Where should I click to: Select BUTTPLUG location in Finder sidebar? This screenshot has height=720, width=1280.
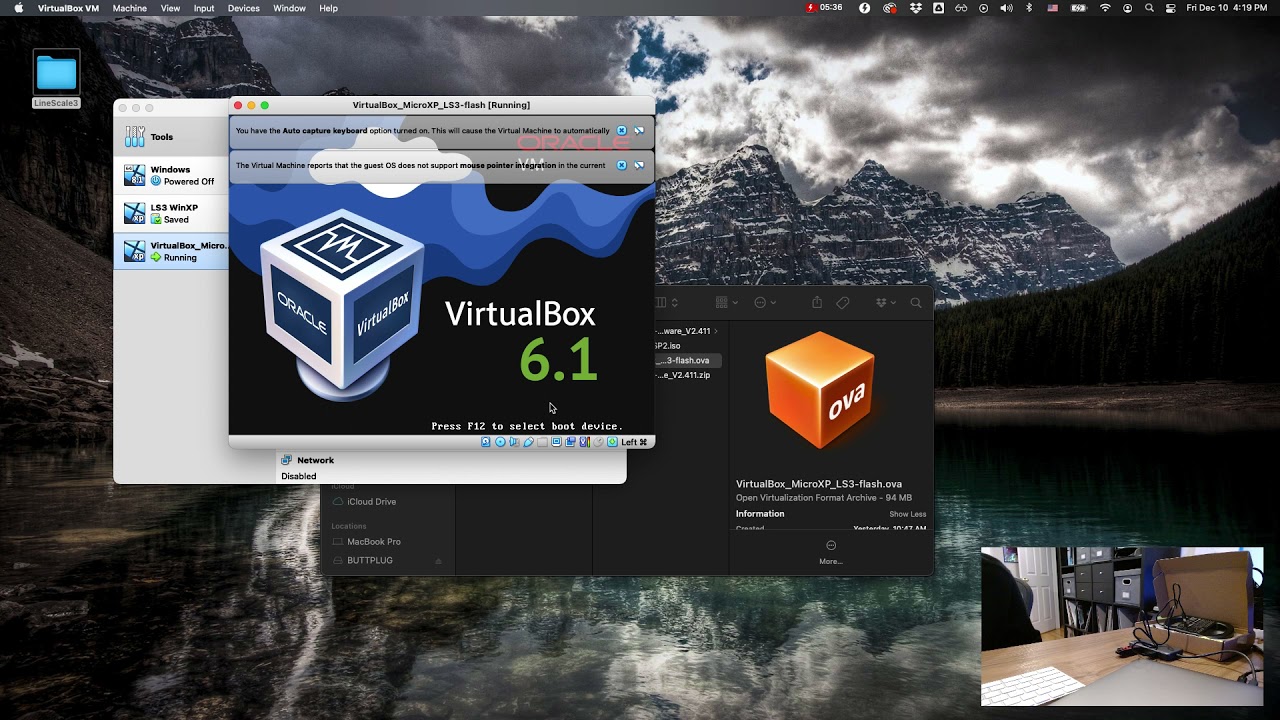(x=362, y=561)
